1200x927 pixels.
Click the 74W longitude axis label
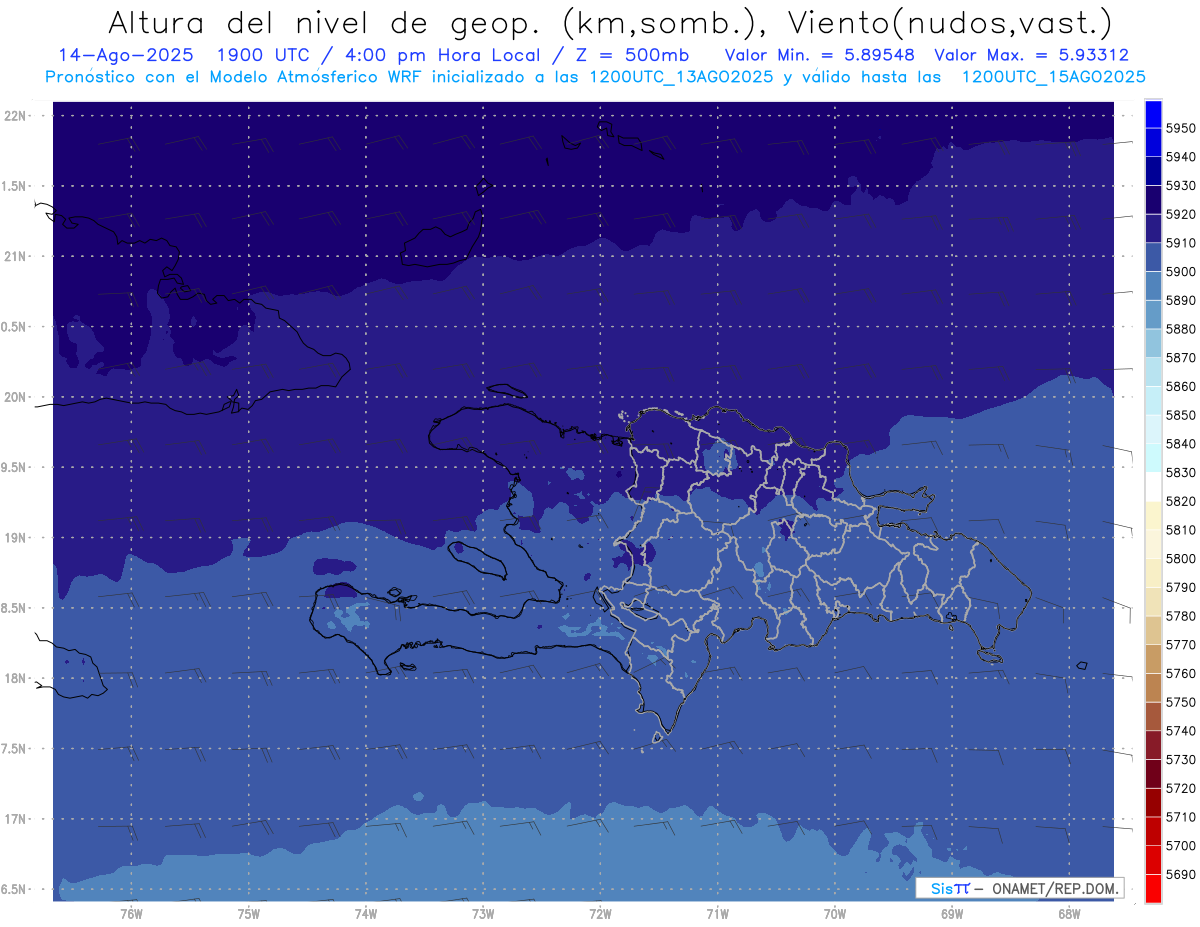tap(365, 913)
